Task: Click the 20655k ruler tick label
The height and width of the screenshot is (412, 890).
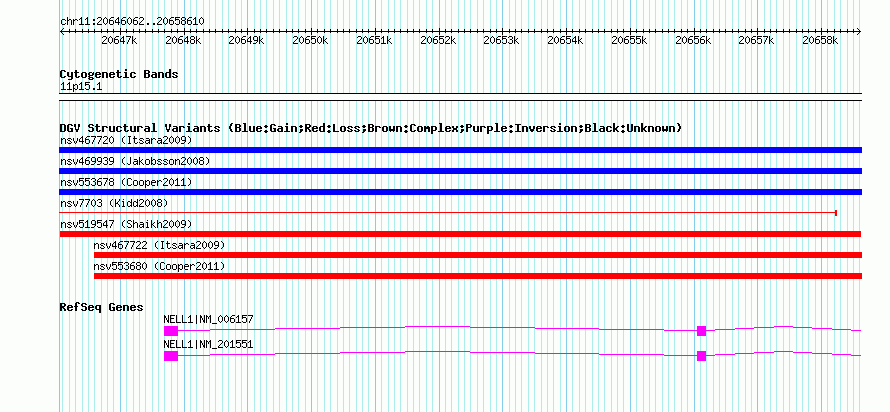Action: 629,41
